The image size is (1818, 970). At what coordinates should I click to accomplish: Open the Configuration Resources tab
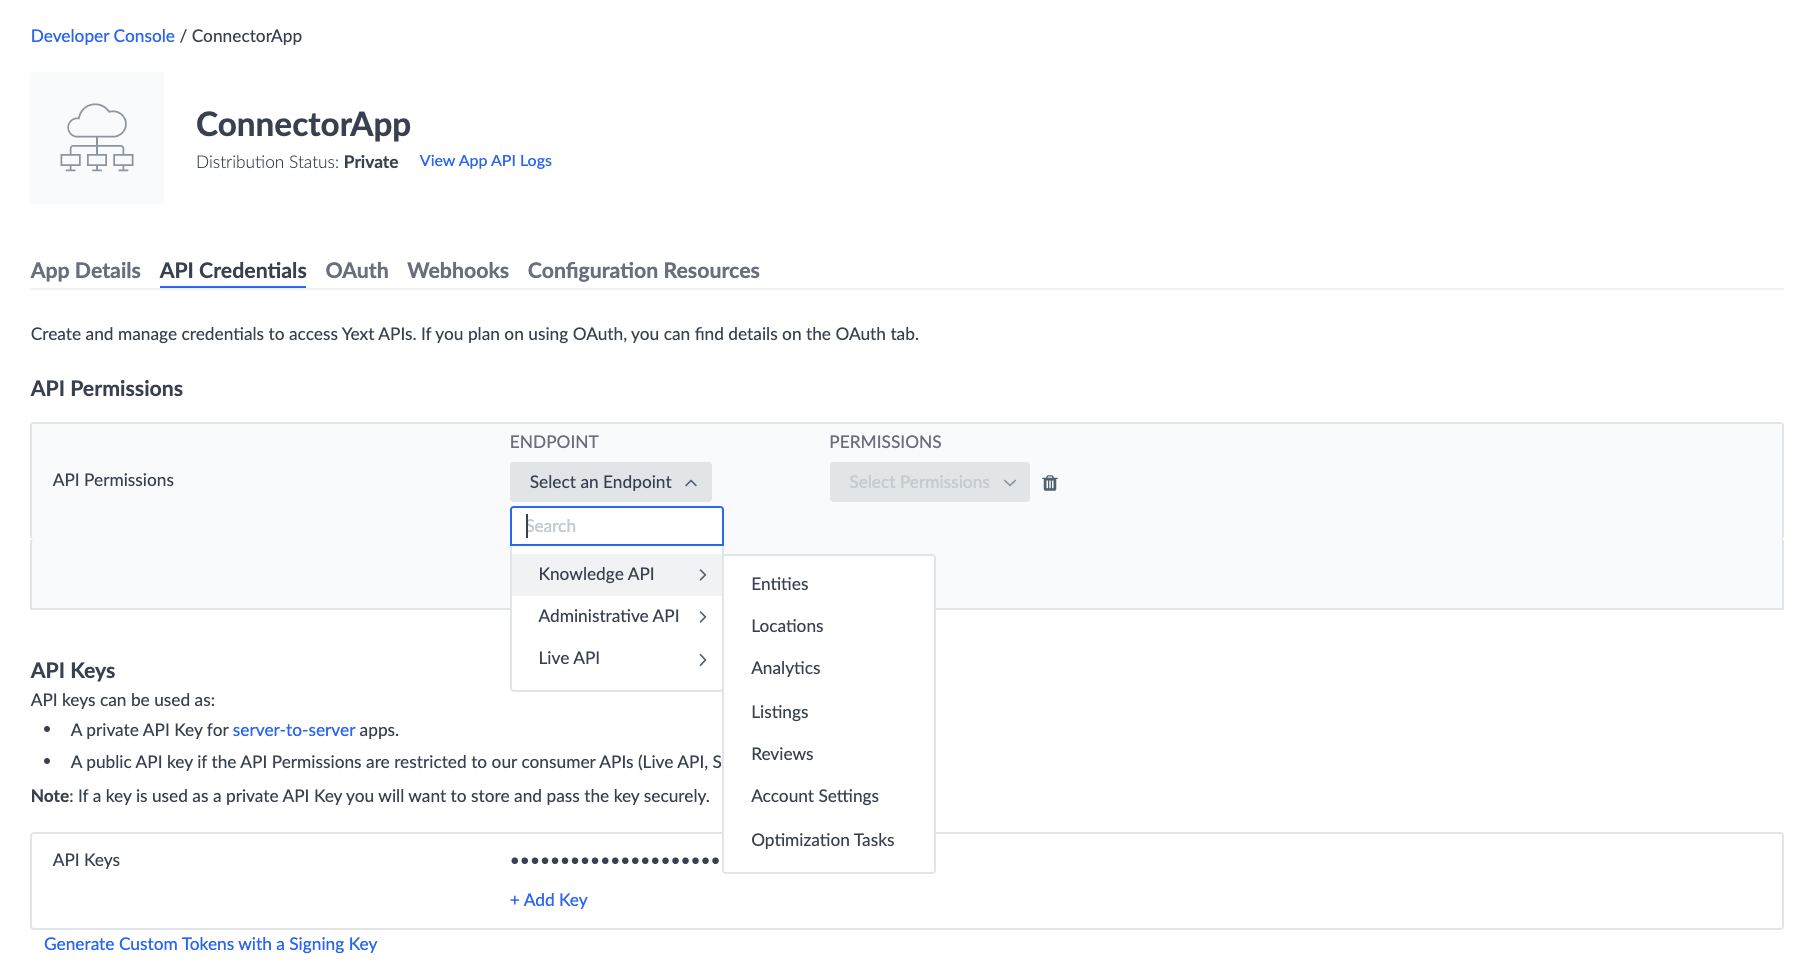click(644, 271)
